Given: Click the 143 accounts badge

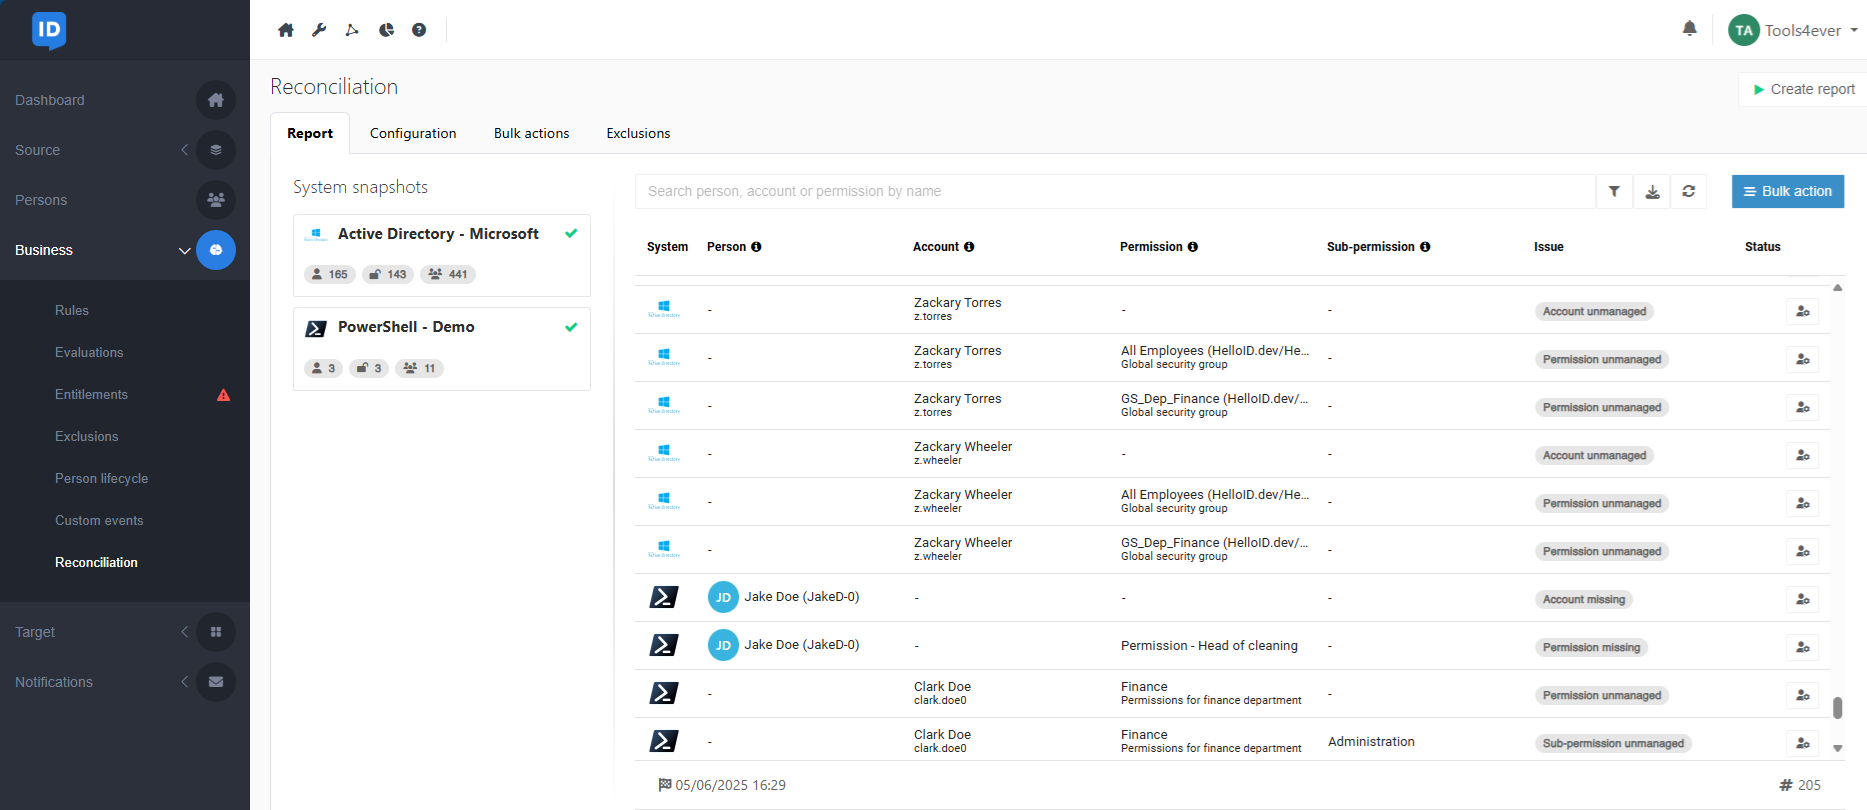Looking at the screenshot, I should coord(387,274).
